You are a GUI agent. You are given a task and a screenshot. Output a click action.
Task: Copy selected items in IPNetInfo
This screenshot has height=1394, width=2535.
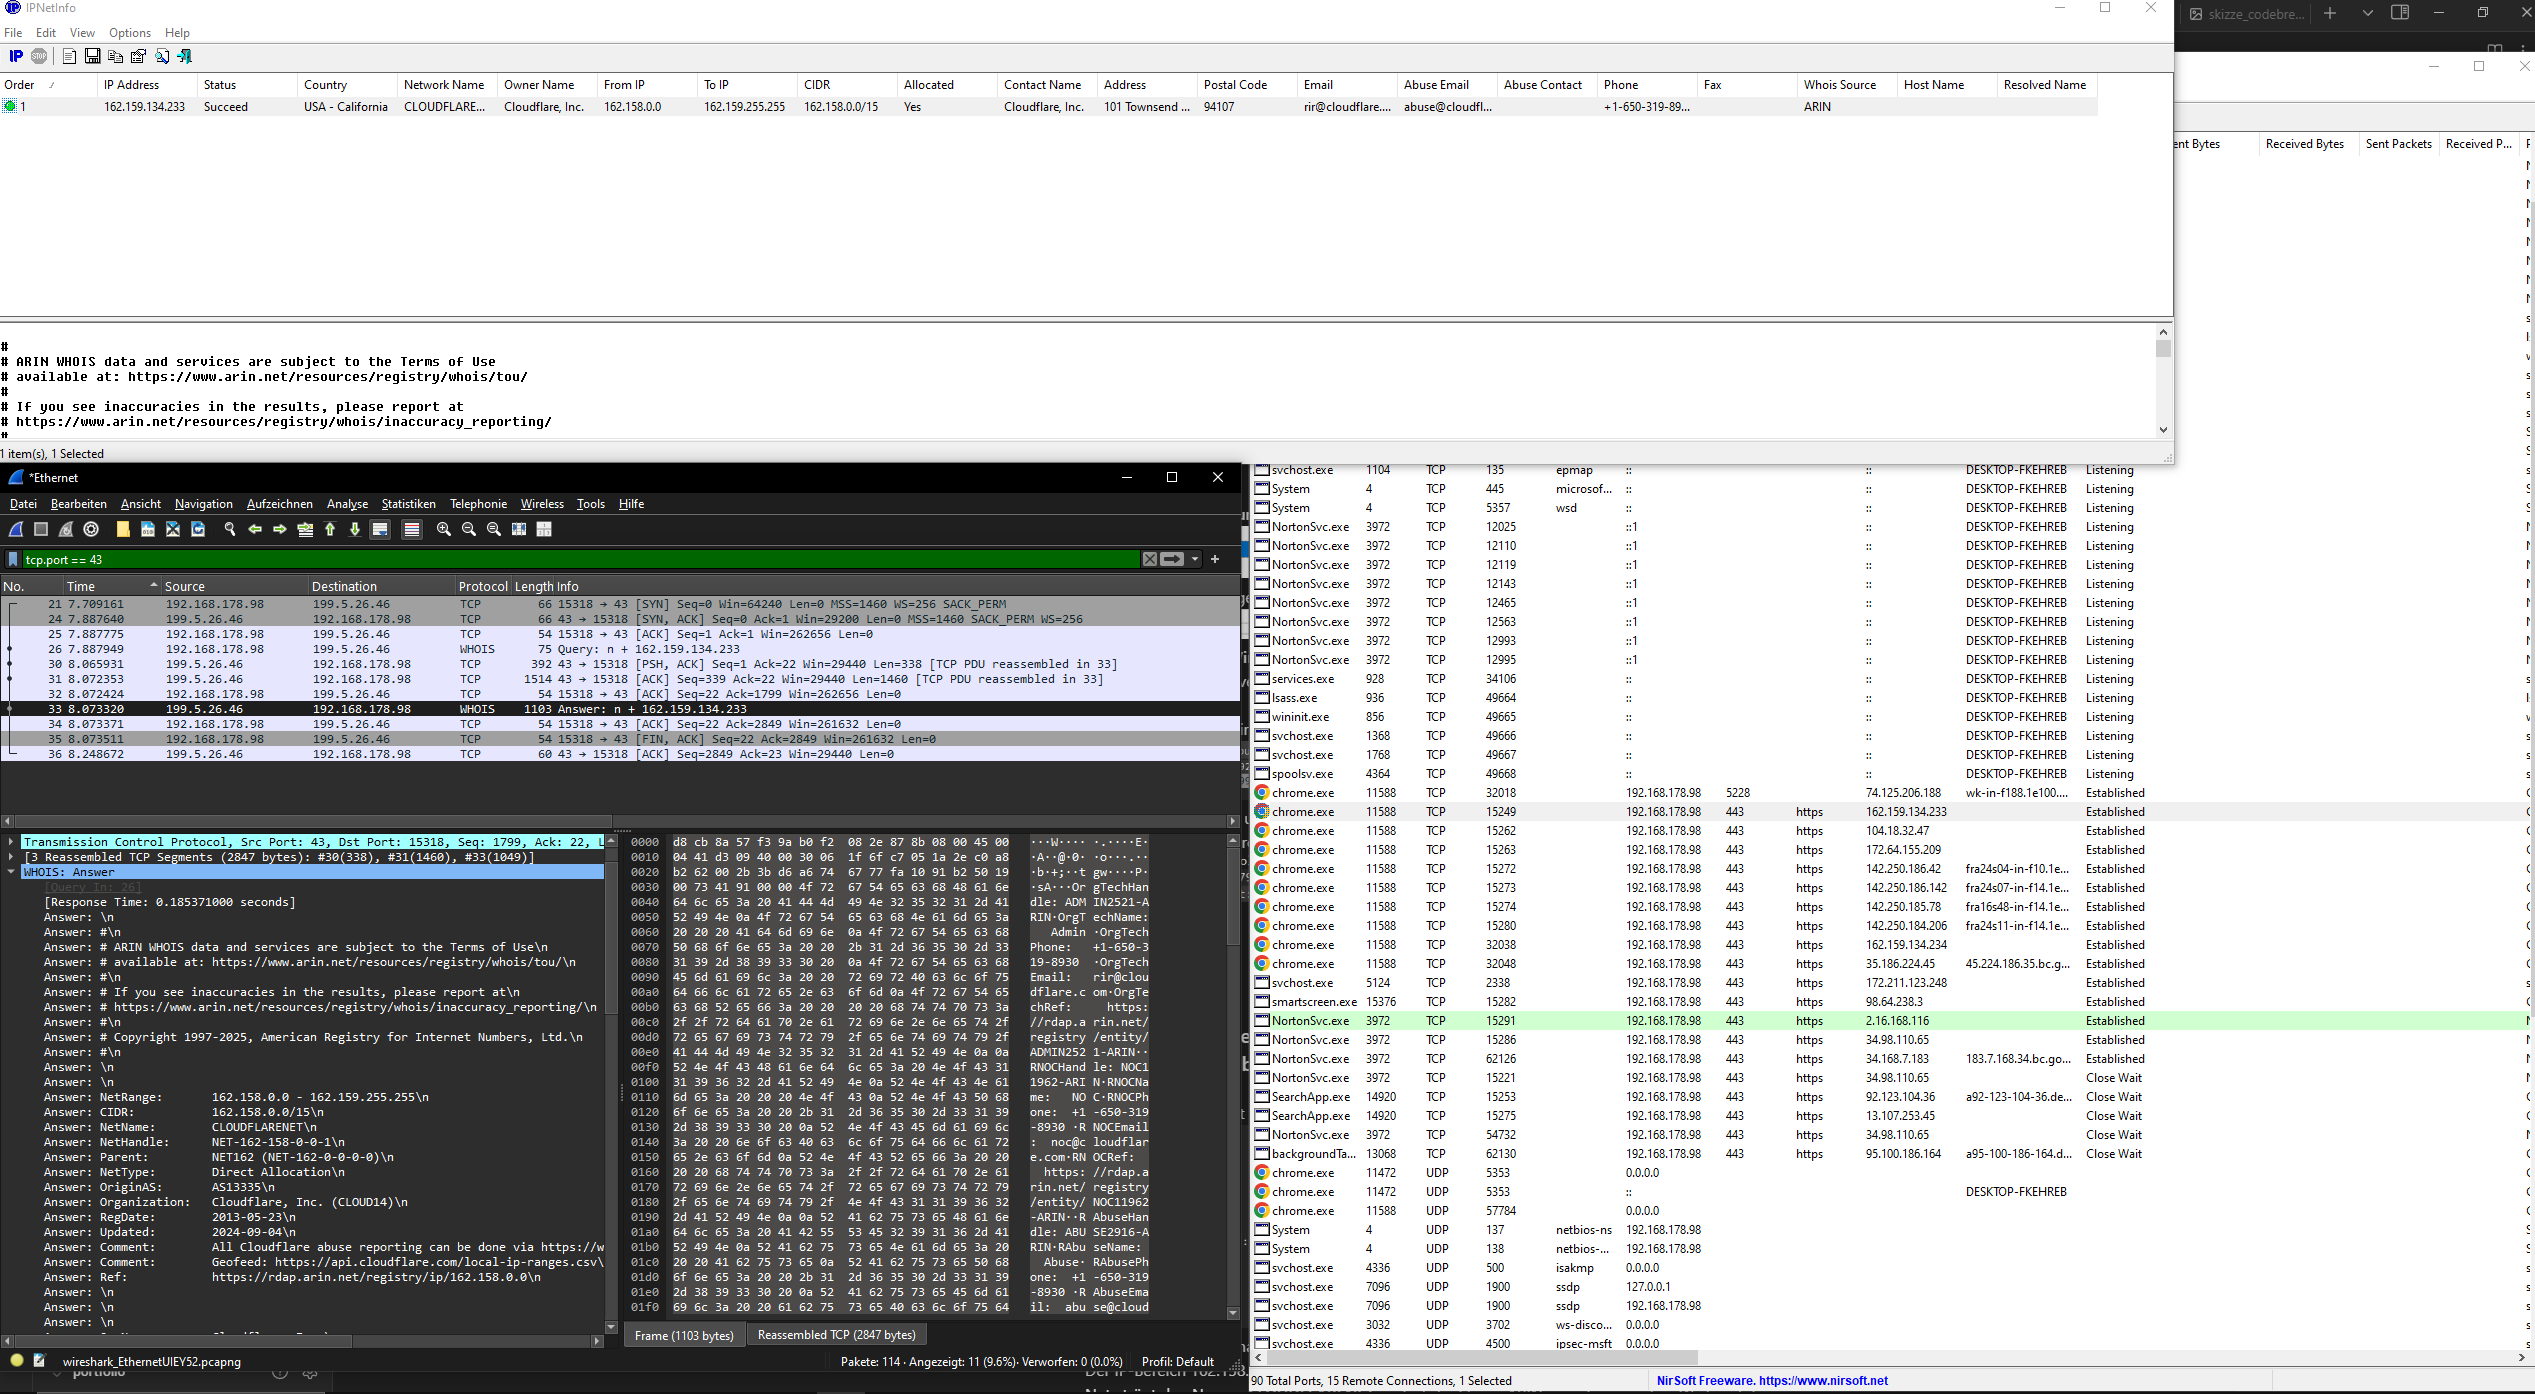pyautogui.click(x=115, y=56)
